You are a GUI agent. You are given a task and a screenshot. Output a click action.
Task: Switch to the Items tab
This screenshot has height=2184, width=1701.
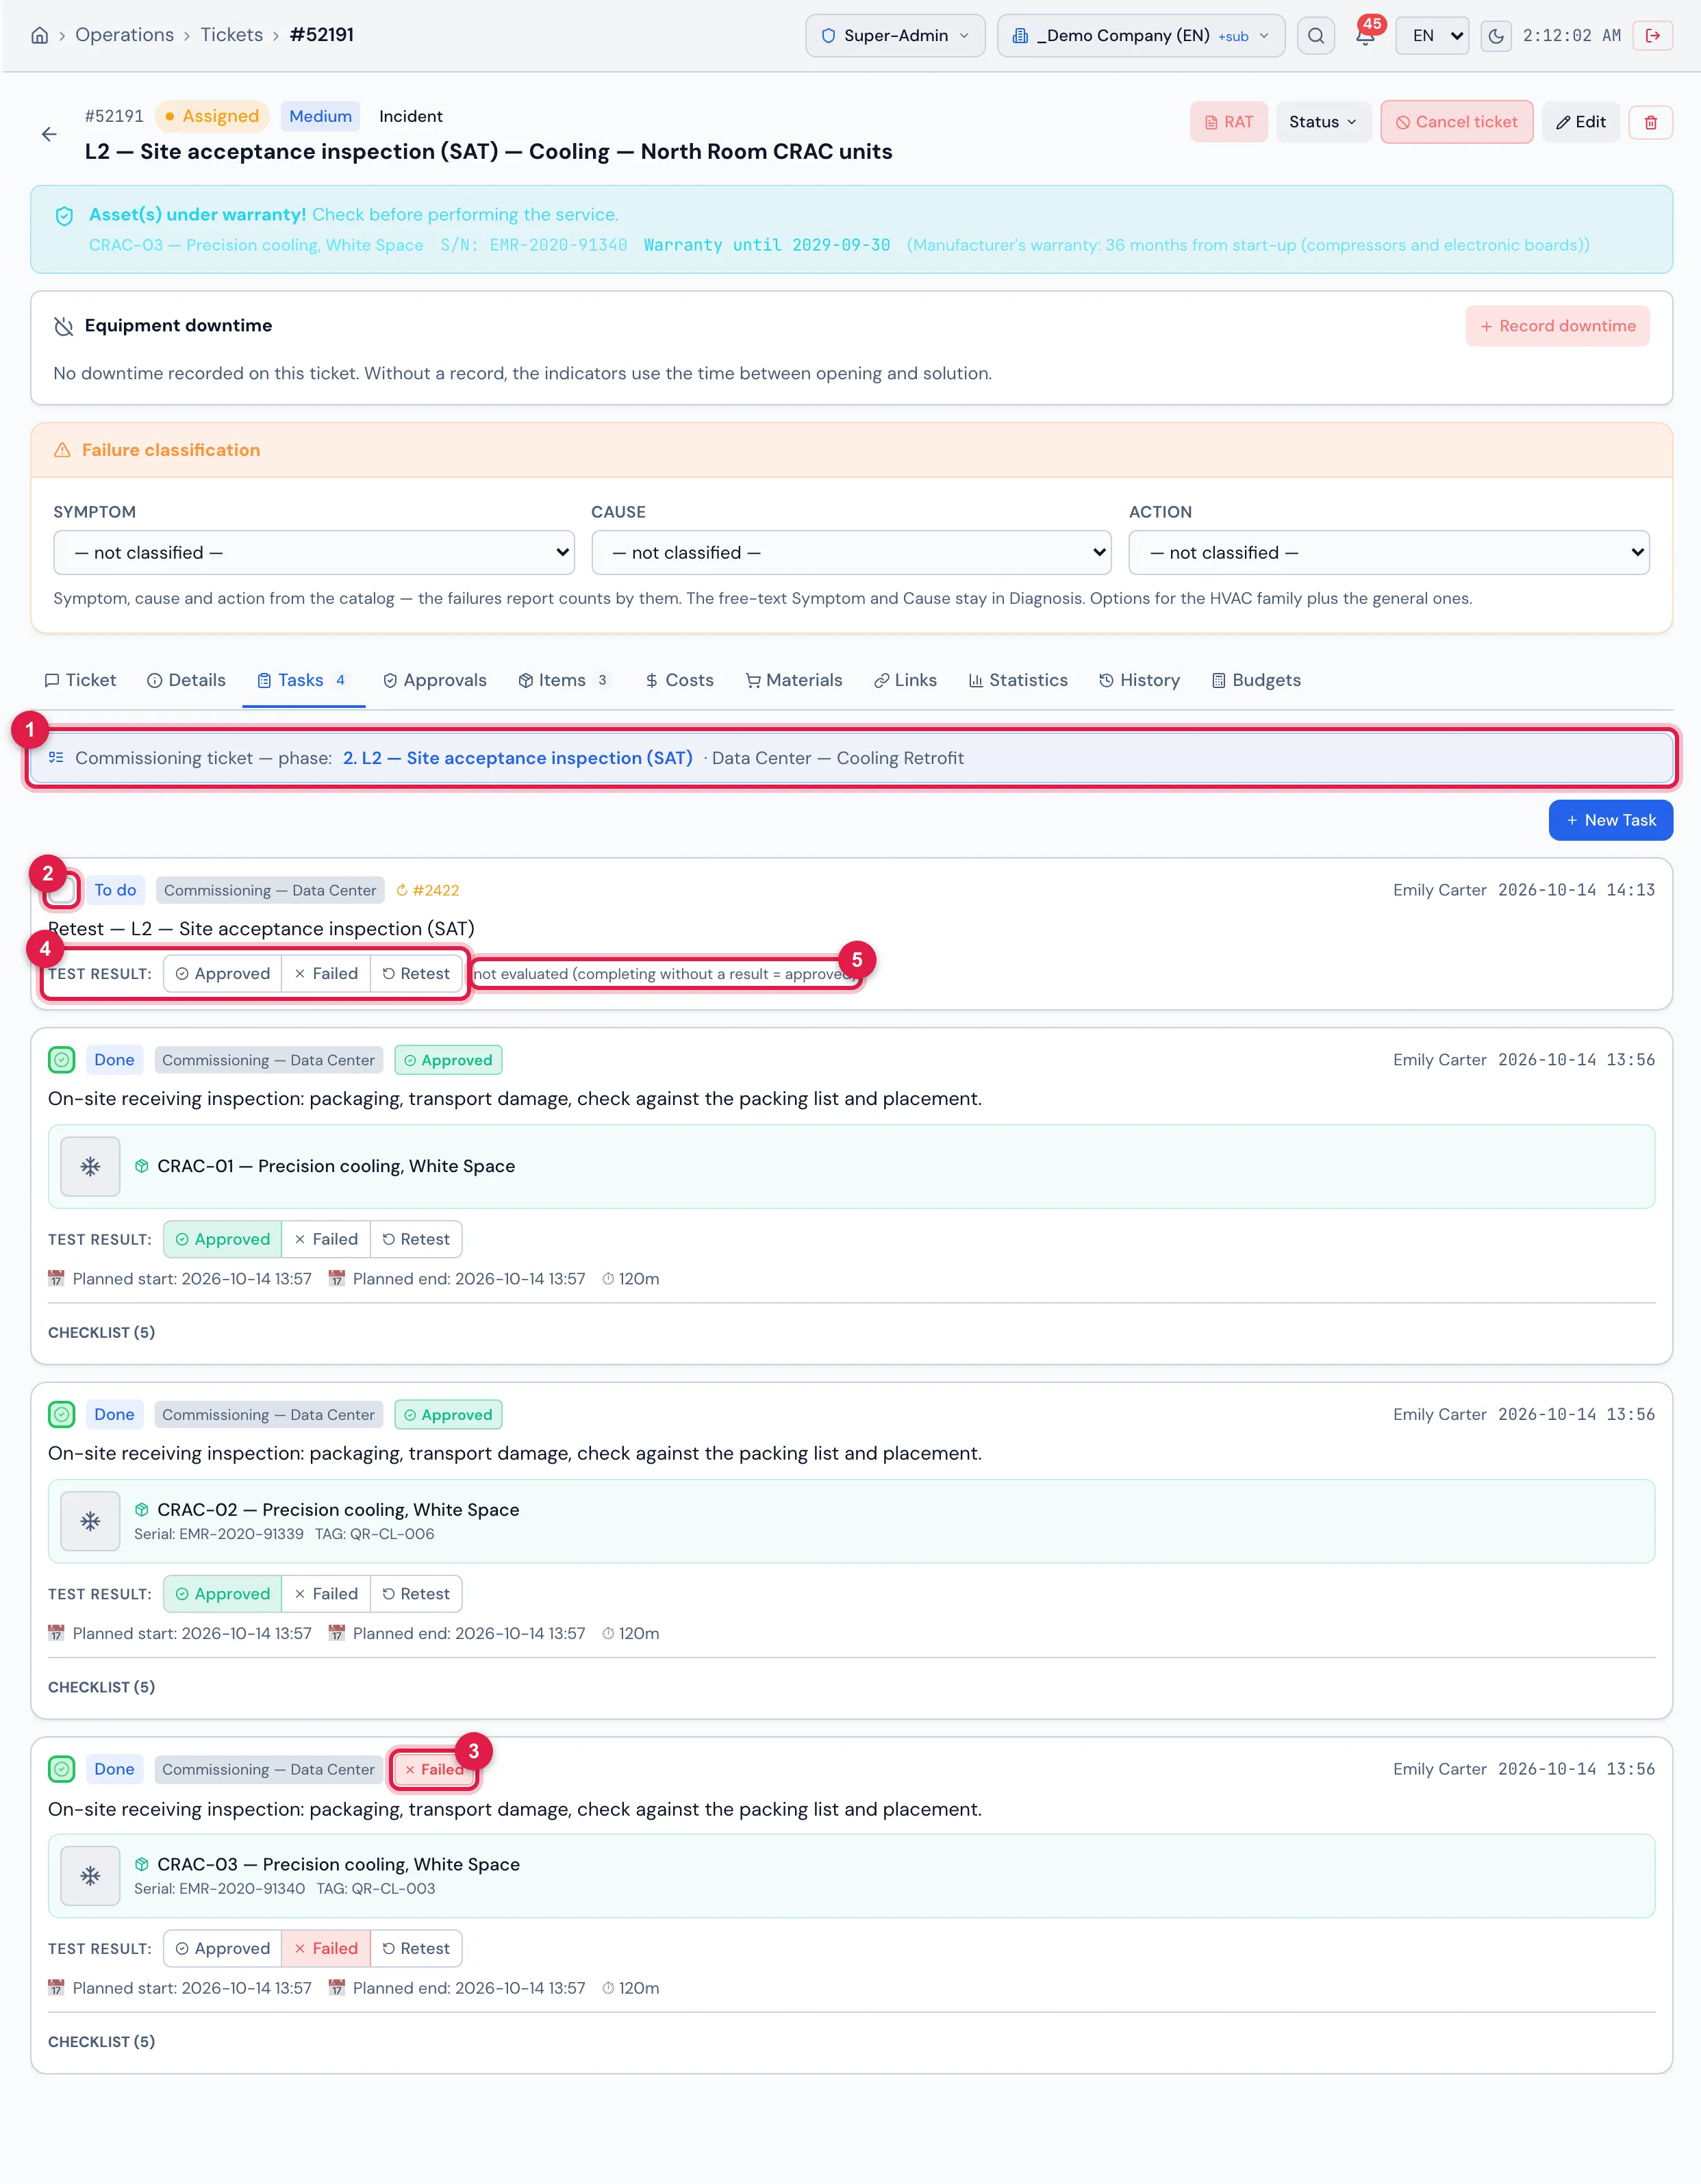coord(562,680)
